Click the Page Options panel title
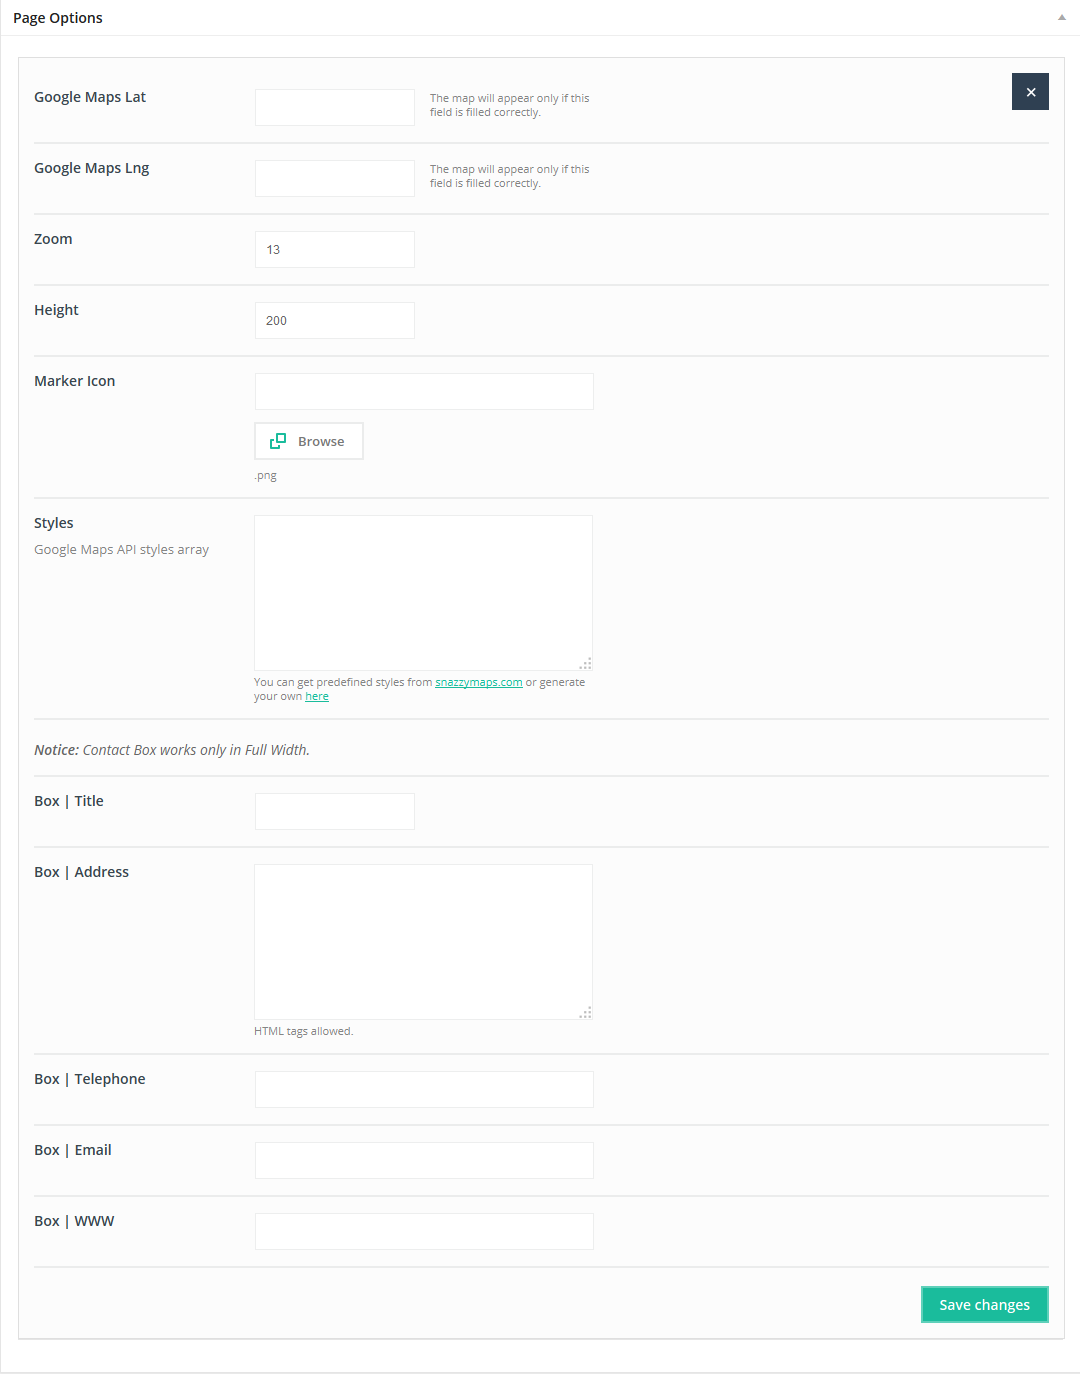Image resolution: width=1080 pixels, height=1374 pixels. click(x=58, y=18)
